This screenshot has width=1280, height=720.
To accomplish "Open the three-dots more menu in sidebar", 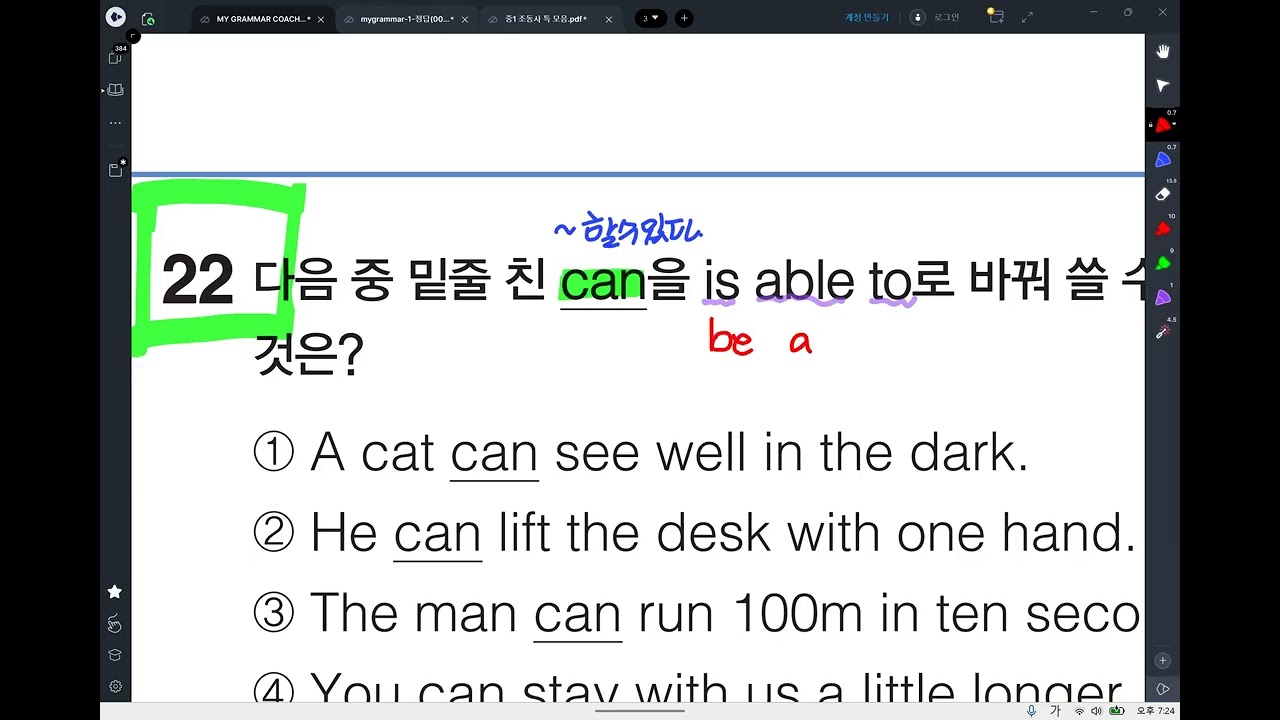I will coord(115,123).
